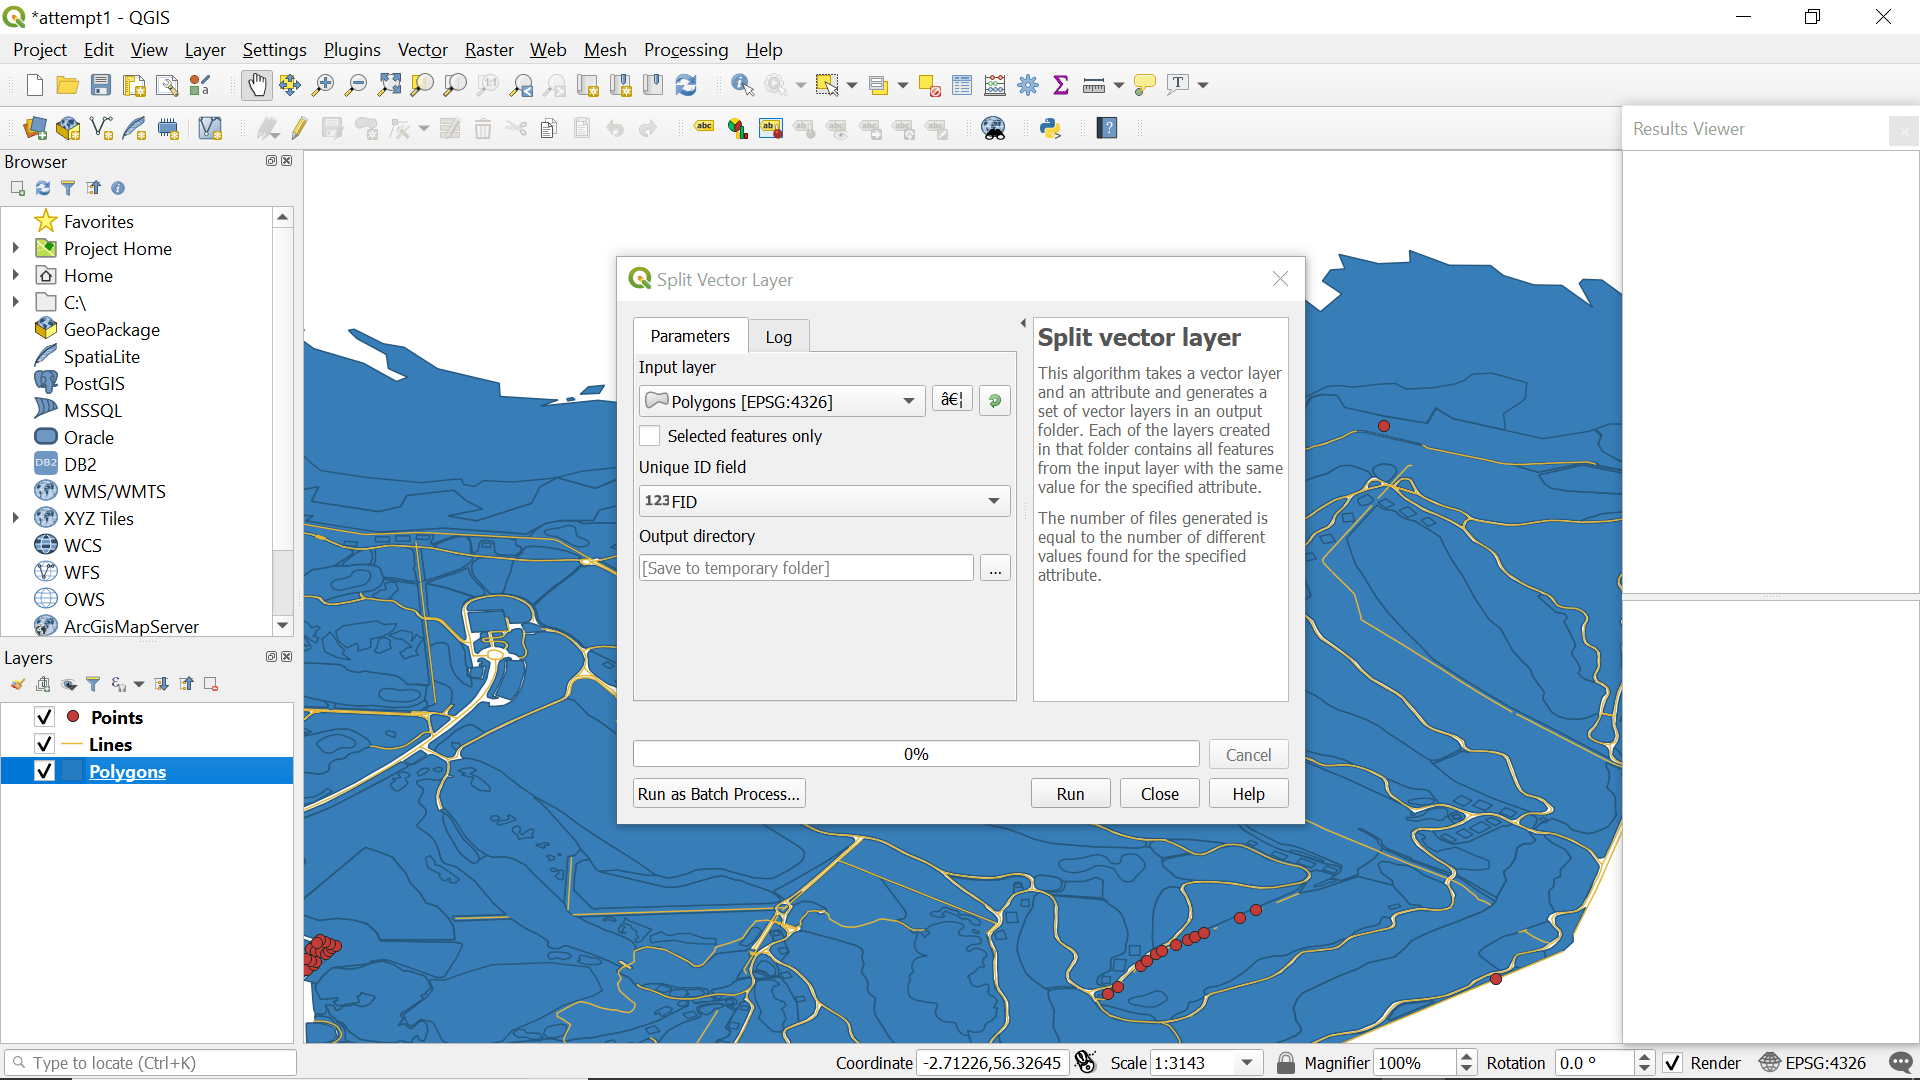
Task: Open the Processing menu
Action: (685, 50)
